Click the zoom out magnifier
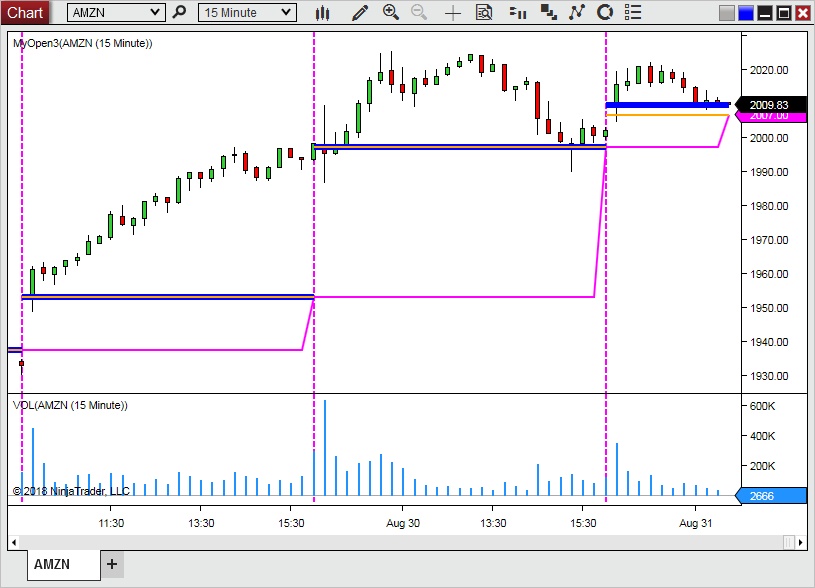Screen dimensions: 815x588 point(419,12)
